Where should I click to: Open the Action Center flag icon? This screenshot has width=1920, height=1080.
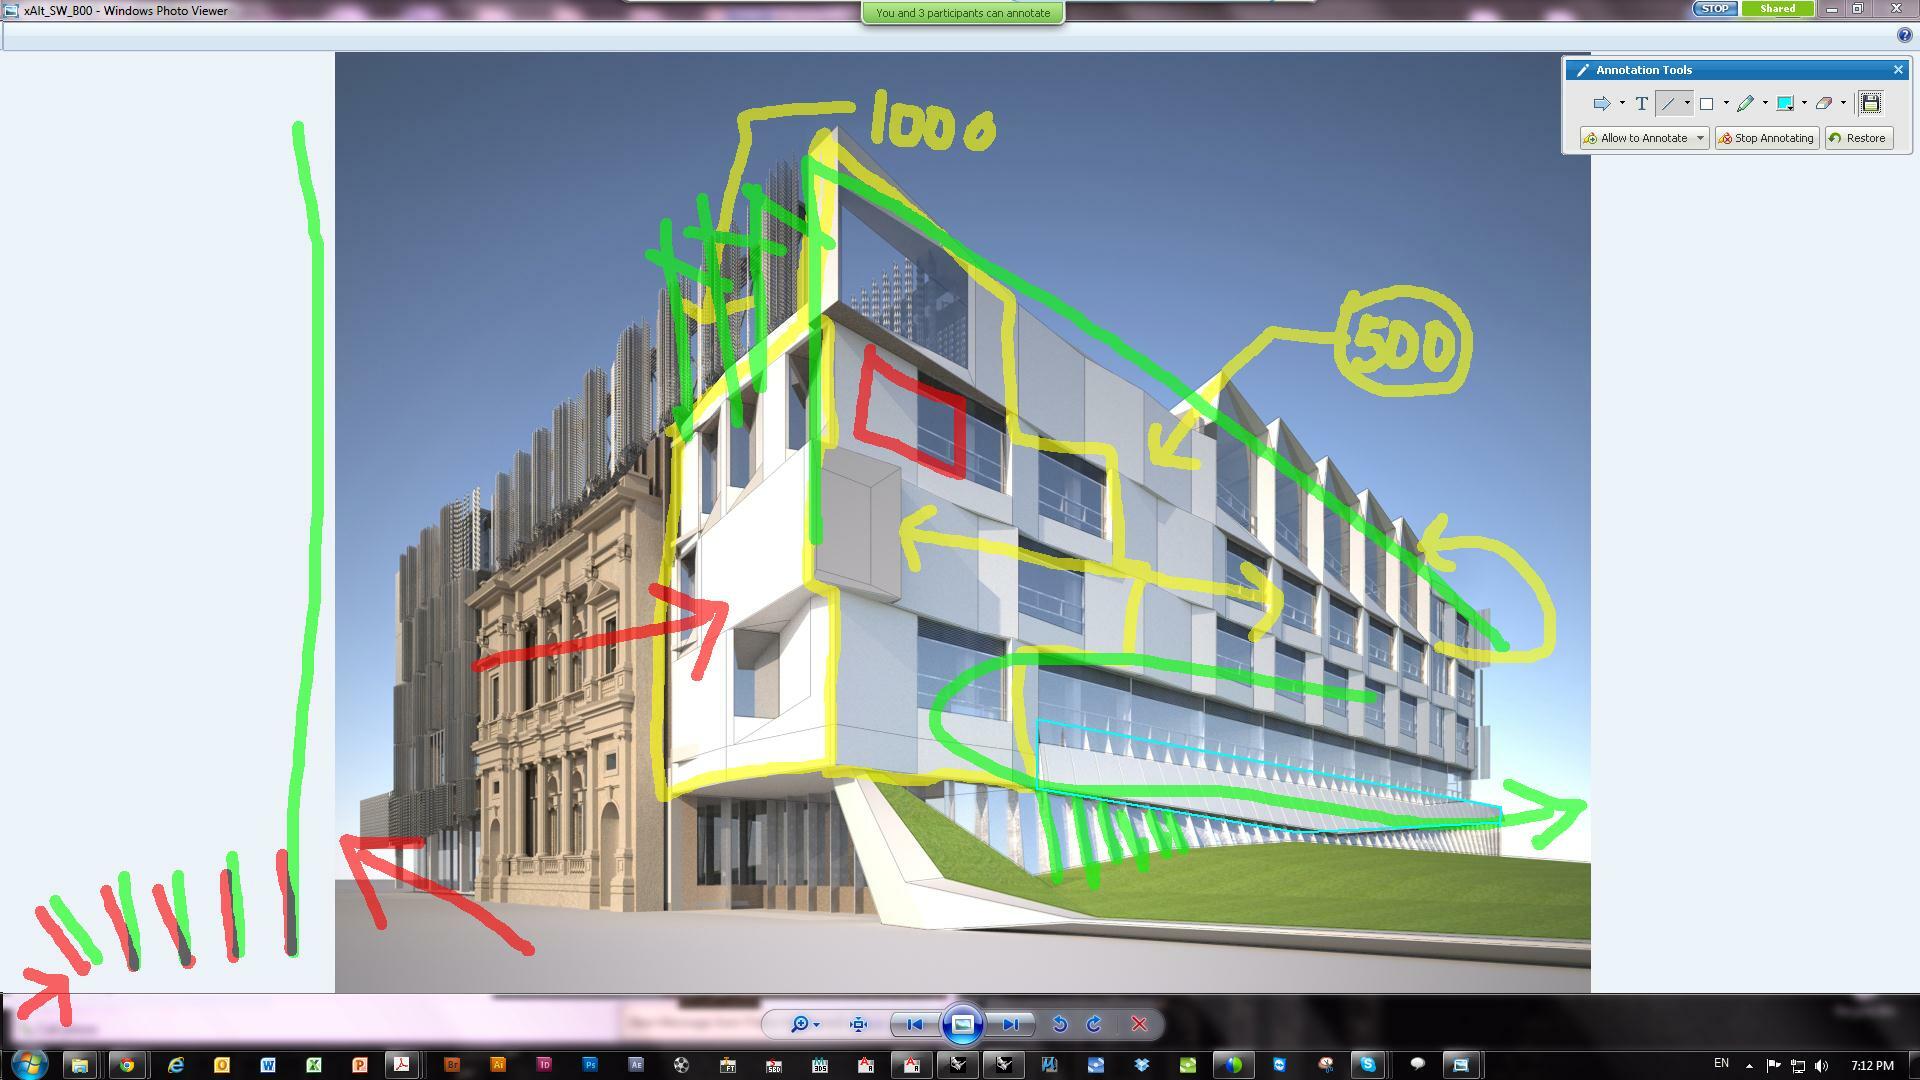click(x=1773, y=1066)
